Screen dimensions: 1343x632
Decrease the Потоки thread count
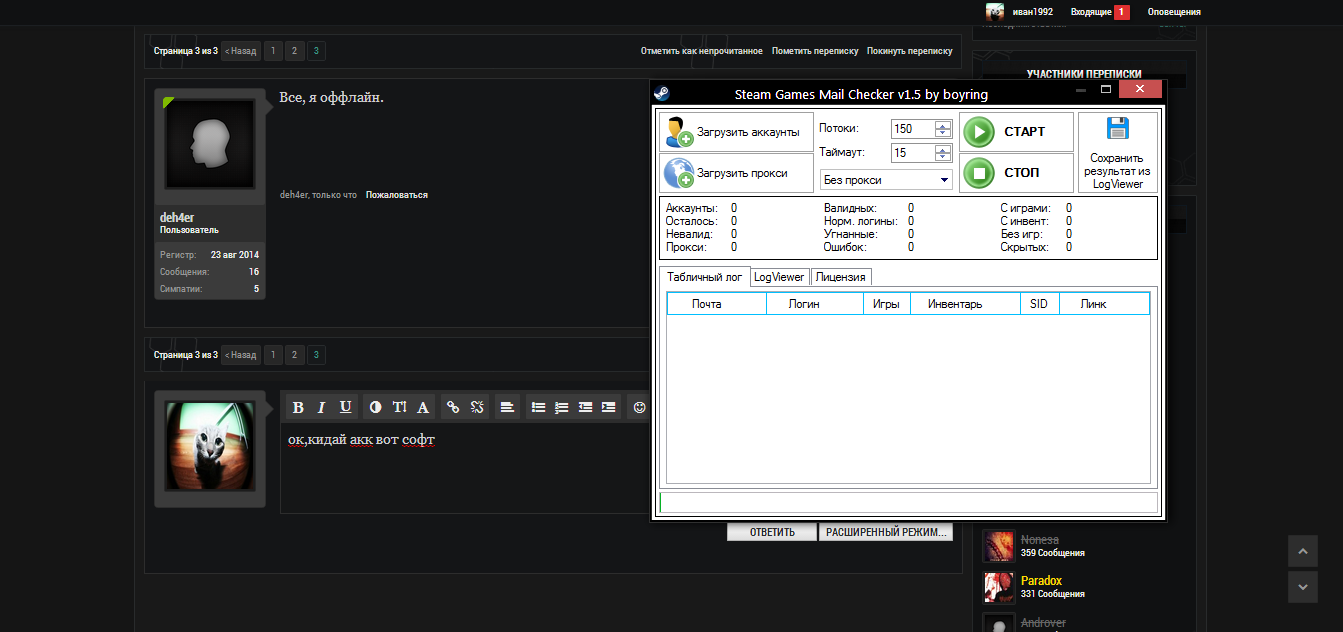coord(943,133)
